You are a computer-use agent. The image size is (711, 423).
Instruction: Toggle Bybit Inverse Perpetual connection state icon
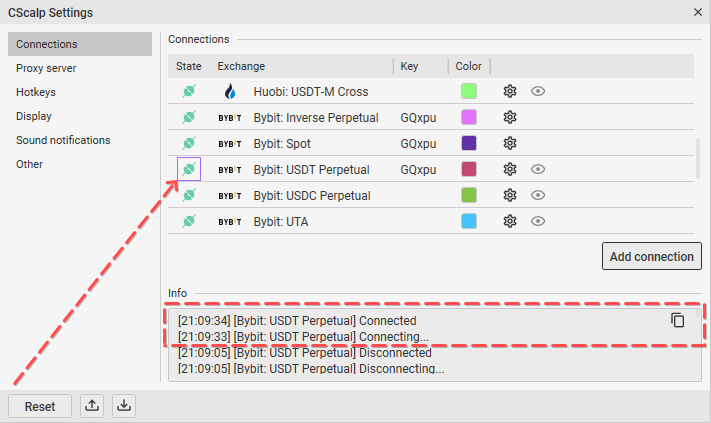[x=189, y=117]
